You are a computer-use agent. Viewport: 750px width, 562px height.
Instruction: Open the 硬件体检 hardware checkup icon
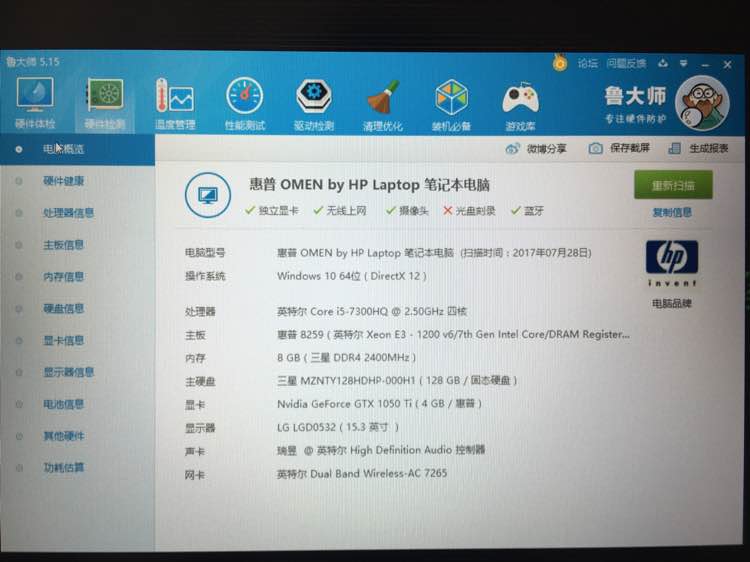[35, 102]
